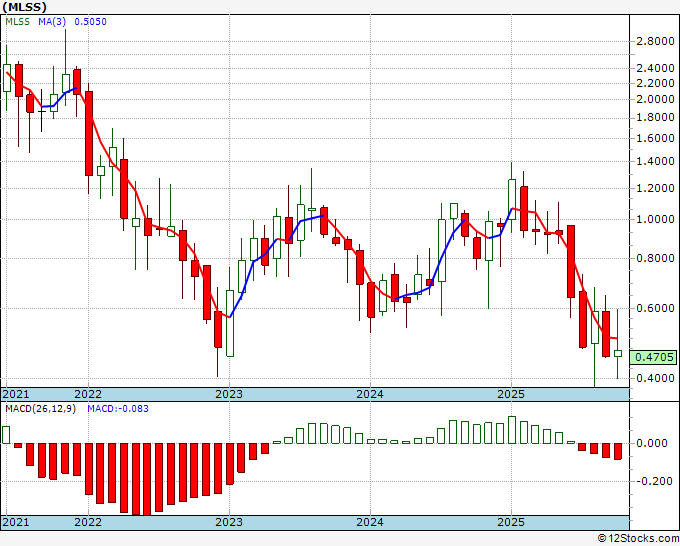Click the 0.6000 price axis label
Screen dimensions: 680x546
point(655,308)
